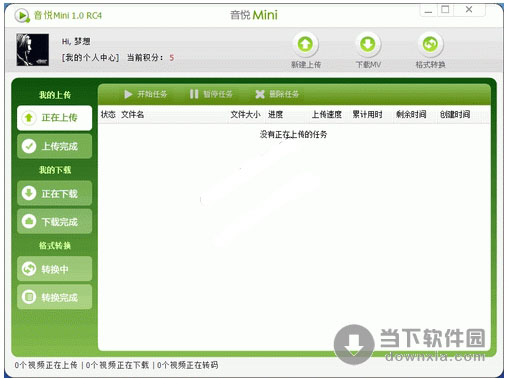Click the 文件大小 column header
The image size is (509, 379).
tap(245, 114)
